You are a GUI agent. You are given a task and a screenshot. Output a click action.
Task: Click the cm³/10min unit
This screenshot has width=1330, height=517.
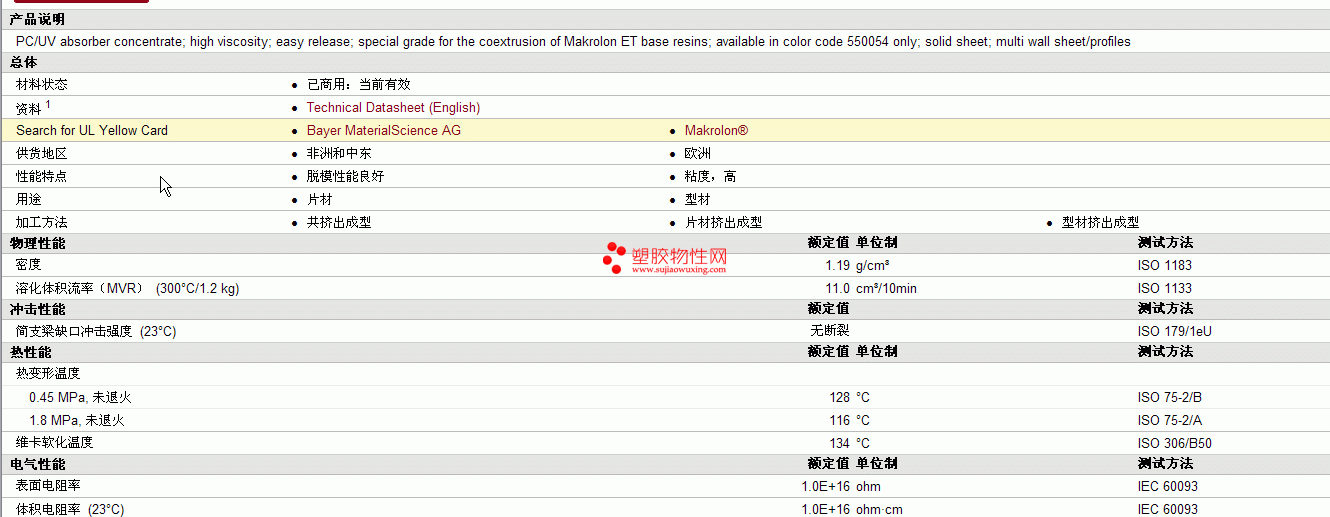click(886, 288)
